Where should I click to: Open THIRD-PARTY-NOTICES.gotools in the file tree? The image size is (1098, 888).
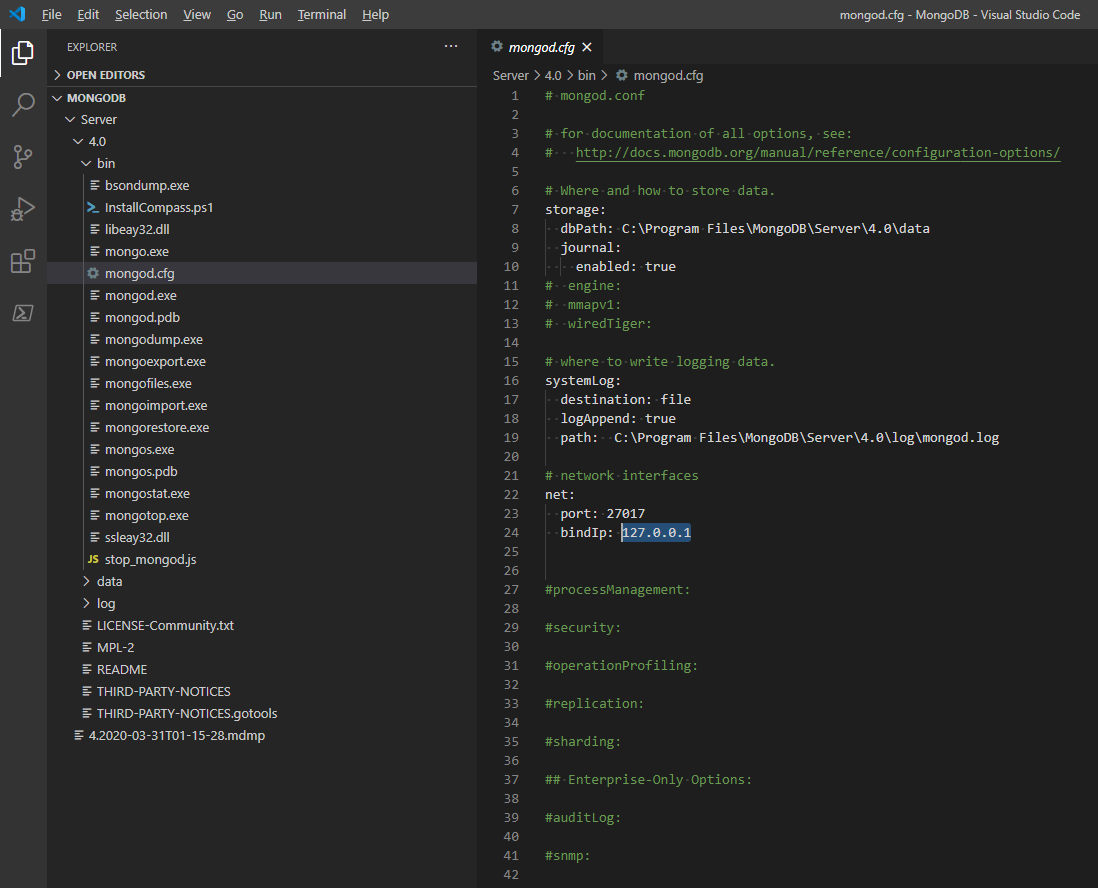(x=262, y=713)
